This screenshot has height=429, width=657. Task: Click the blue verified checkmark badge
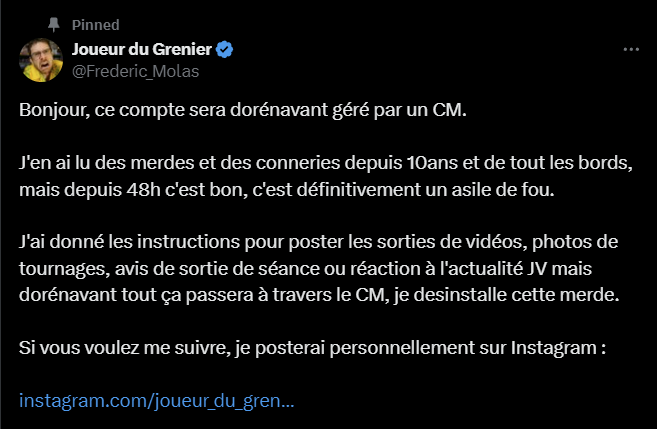(x=226, y=49)
